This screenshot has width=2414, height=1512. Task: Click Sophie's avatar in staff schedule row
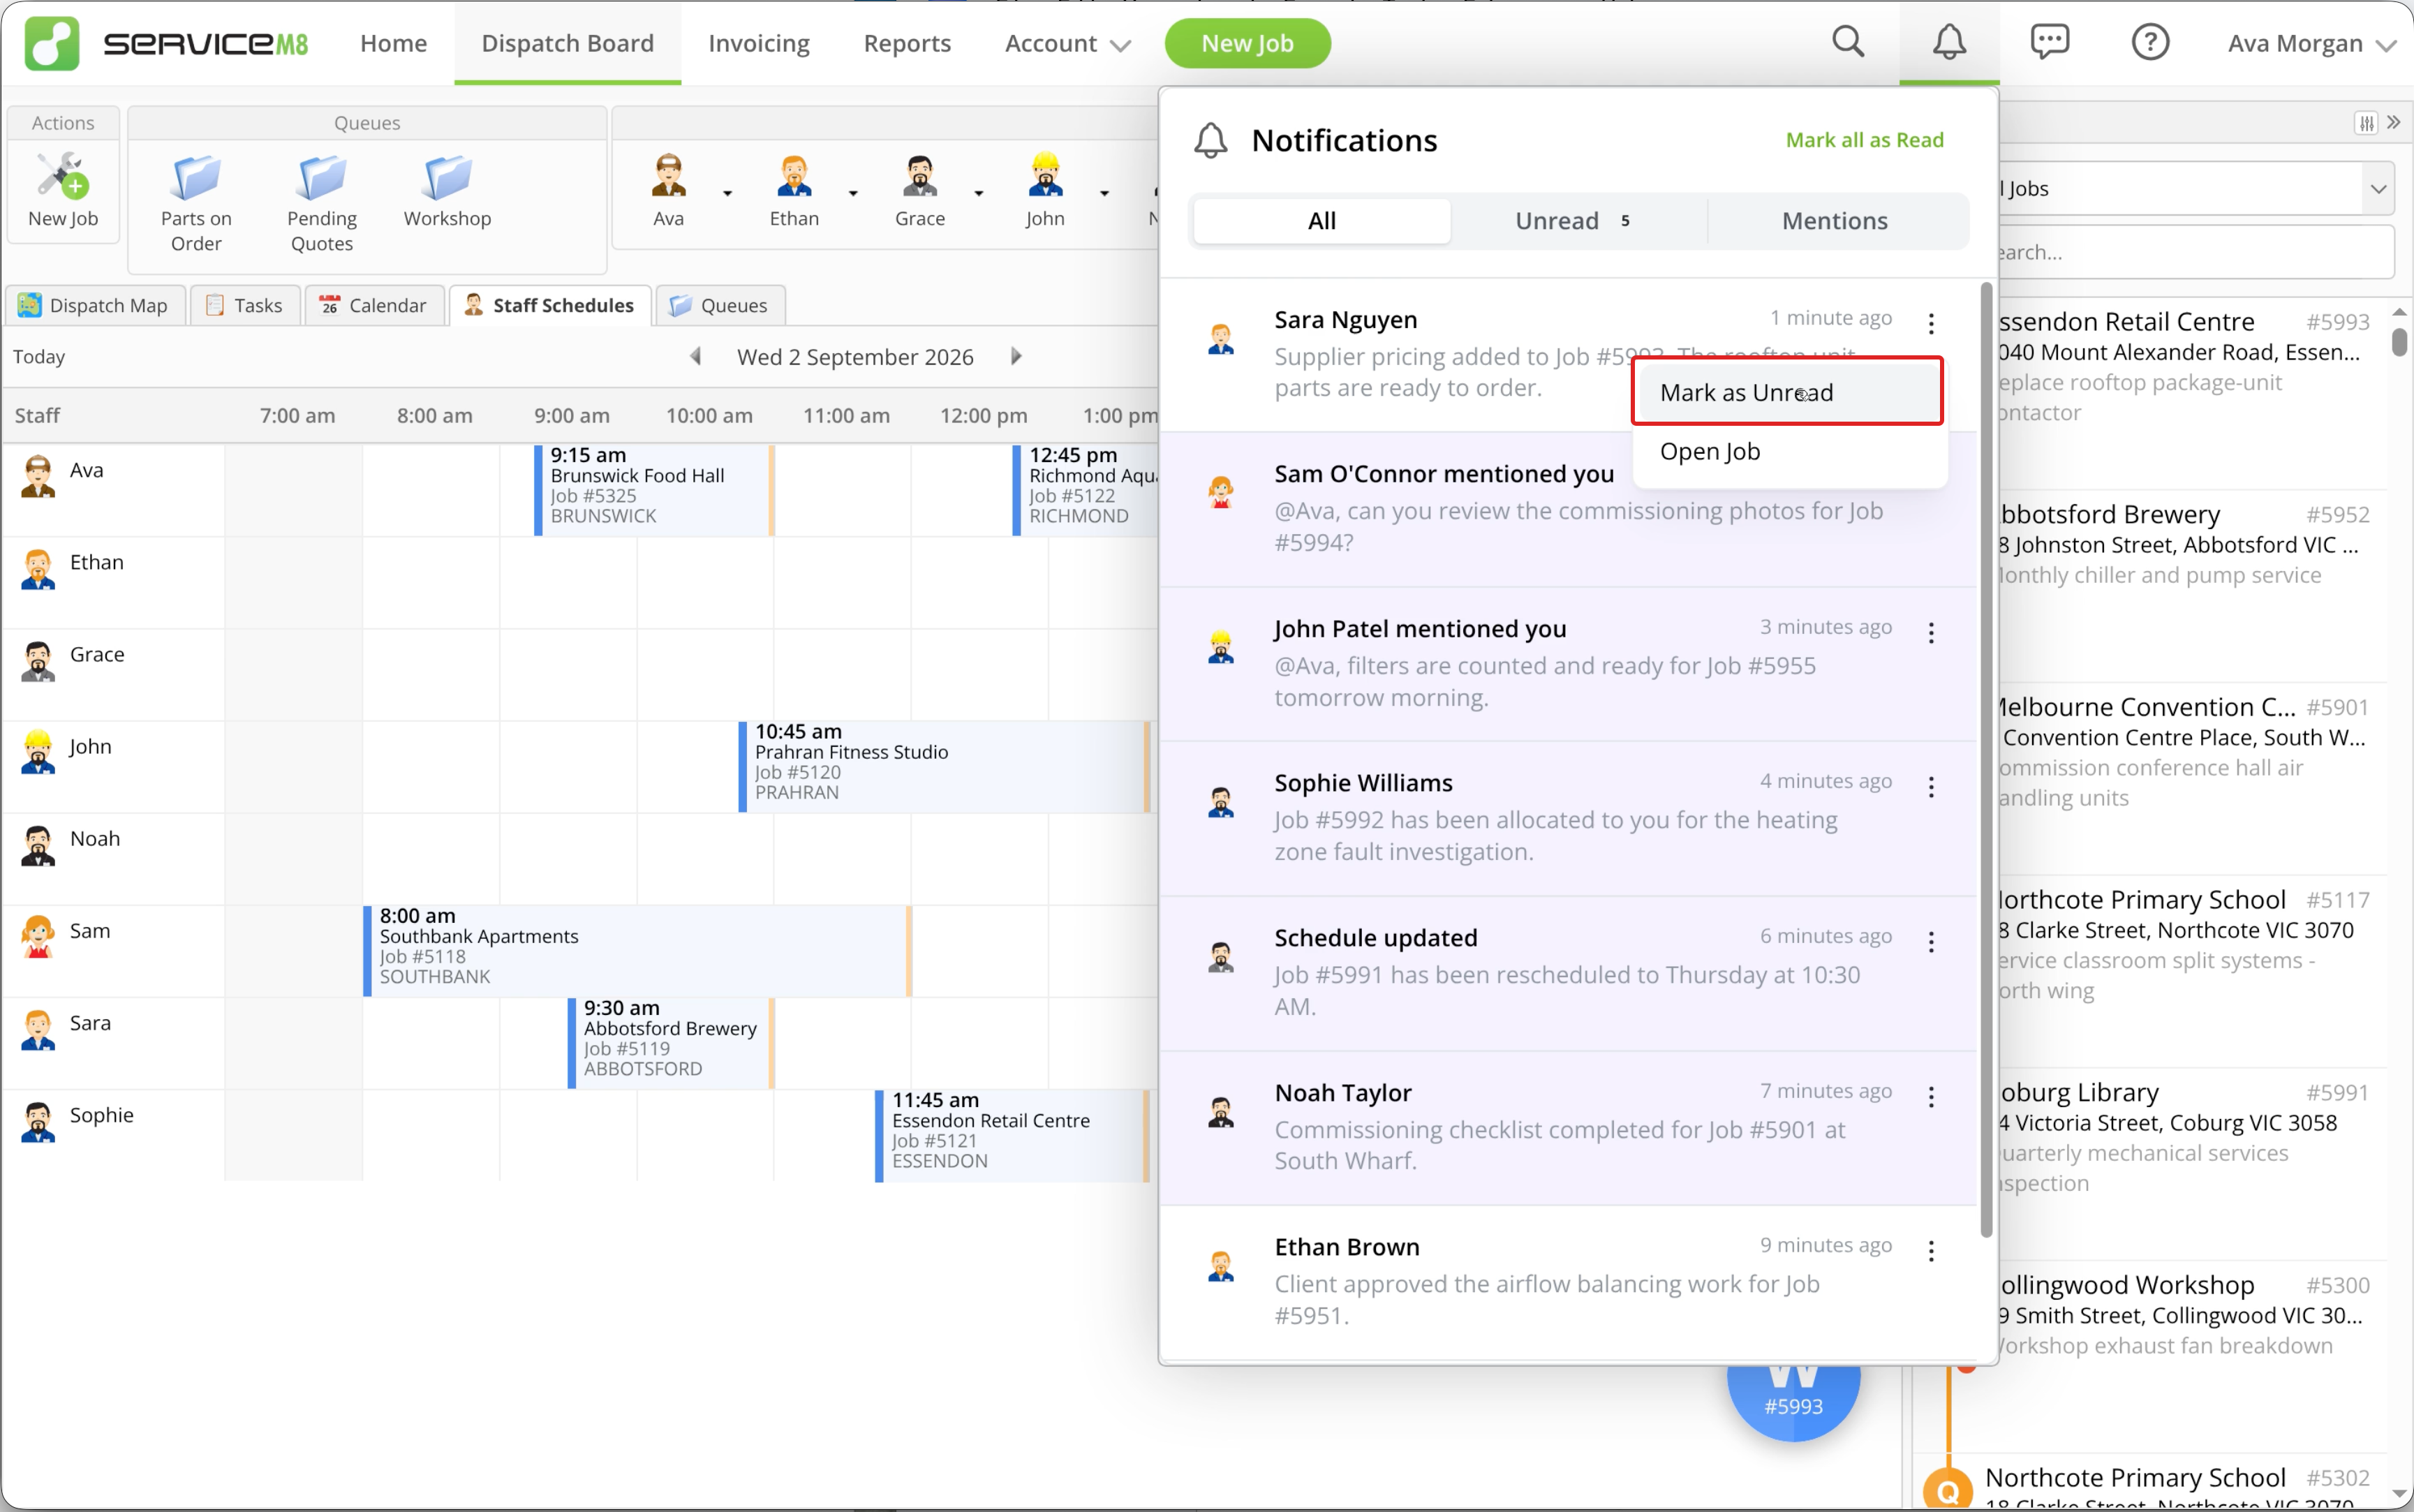pos(38,1121)
